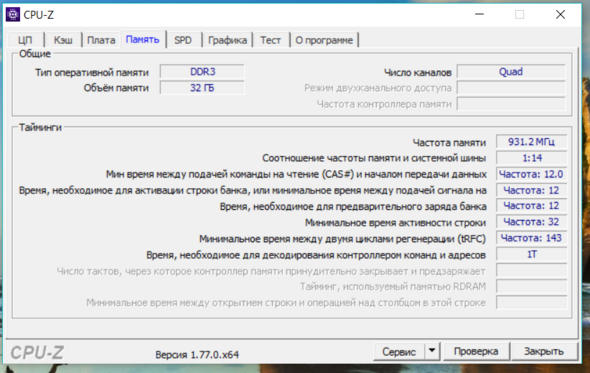Click the Сервис button
The height and width of the screenshot is (373, 590).
click(x=399, y=351)
